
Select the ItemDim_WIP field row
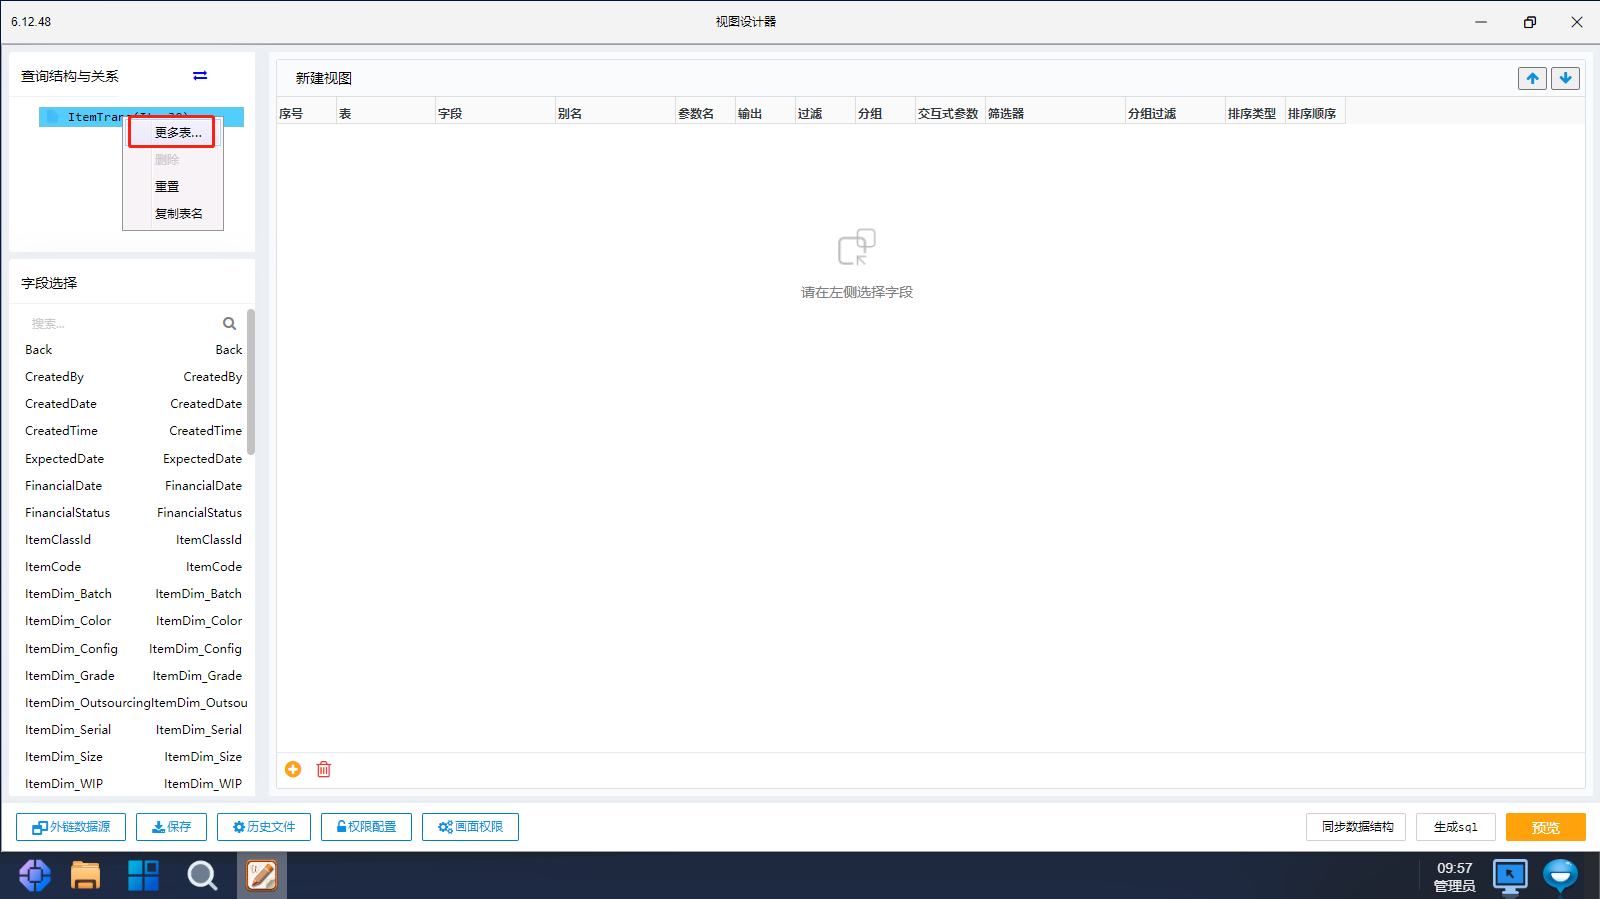pyautogui.click(x=133, y=784)
